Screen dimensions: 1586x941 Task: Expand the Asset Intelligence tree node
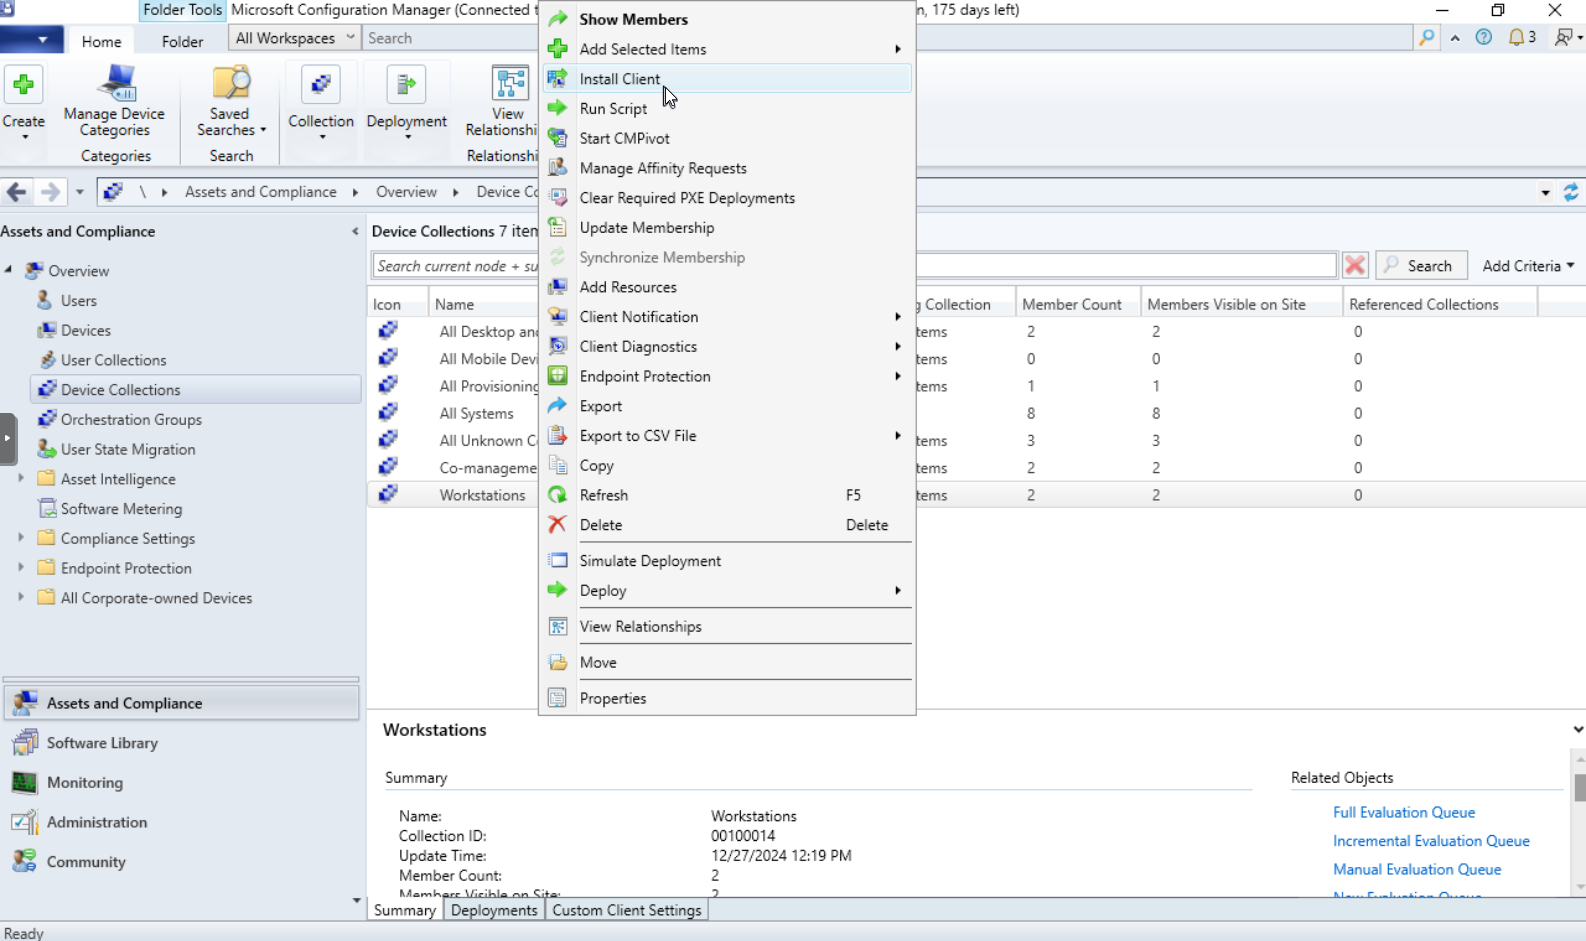(21, 479)
